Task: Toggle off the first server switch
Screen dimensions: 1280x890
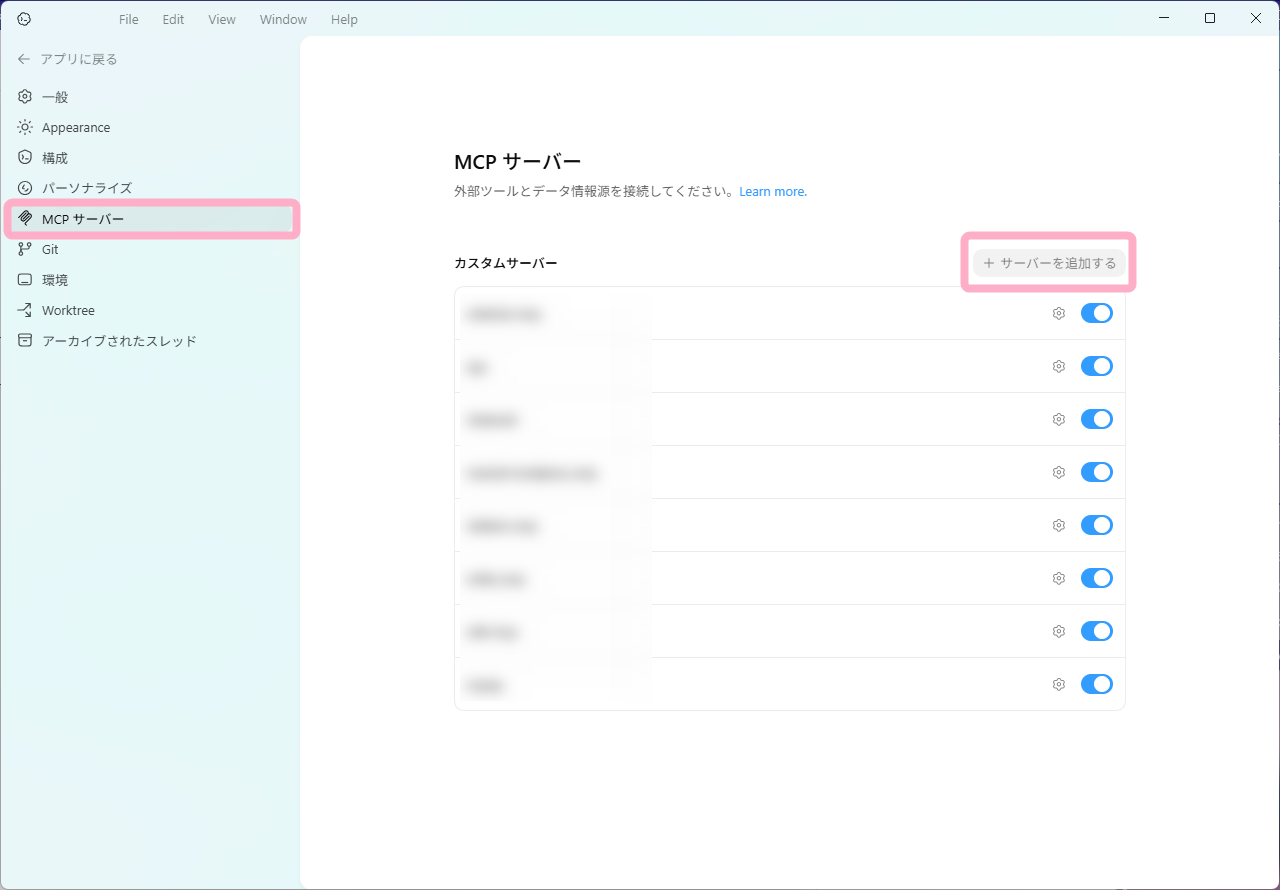Action: (1096, 313)
